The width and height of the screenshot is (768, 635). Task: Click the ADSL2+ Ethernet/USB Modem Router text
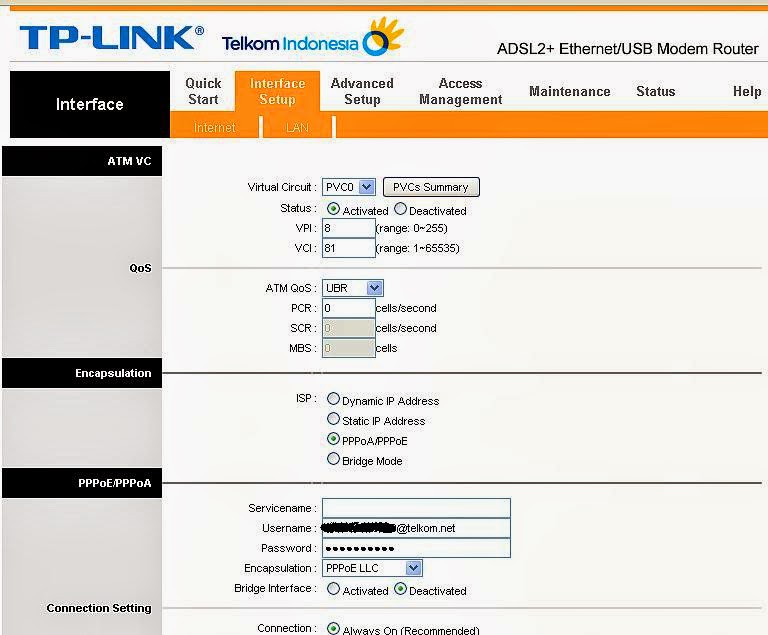point(627,49)
